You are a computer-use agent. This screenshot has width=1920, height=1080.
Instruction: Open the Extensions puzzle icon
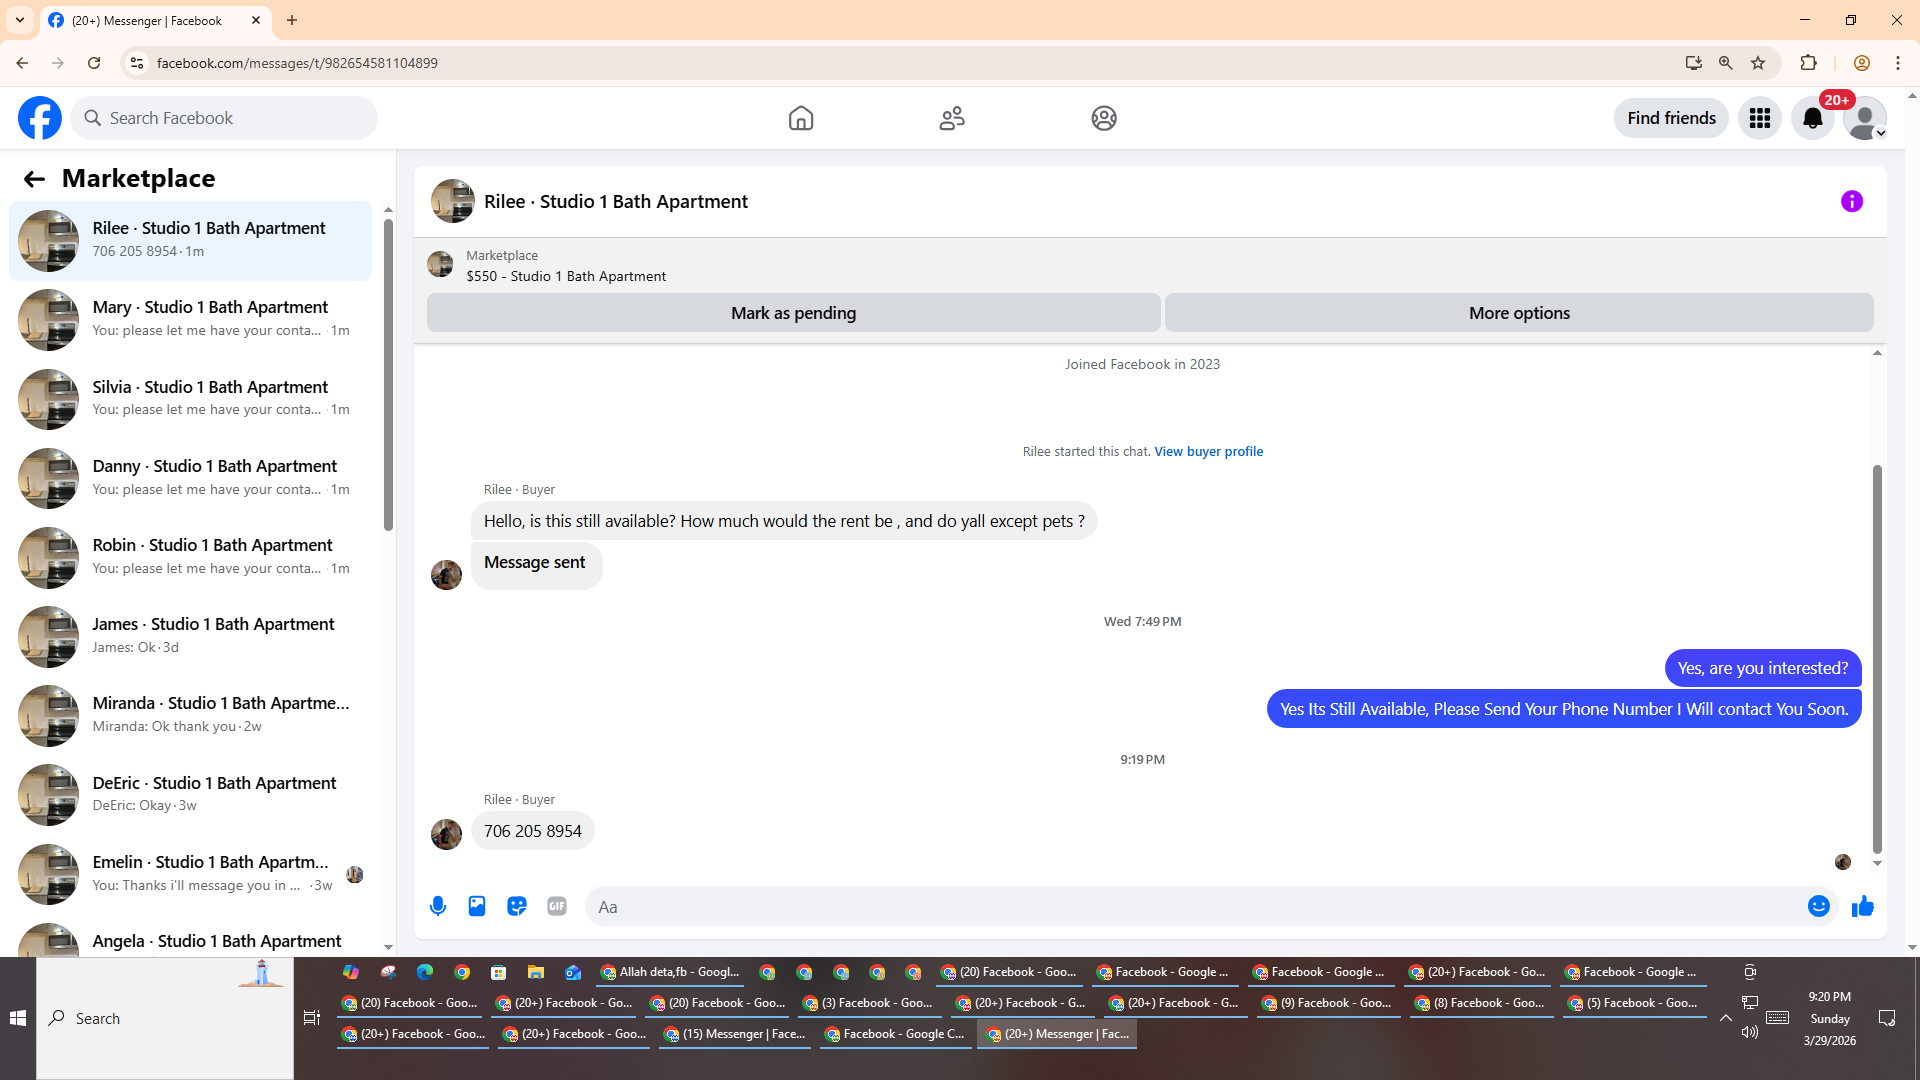pyautogui.click(x=1809, y=63)
